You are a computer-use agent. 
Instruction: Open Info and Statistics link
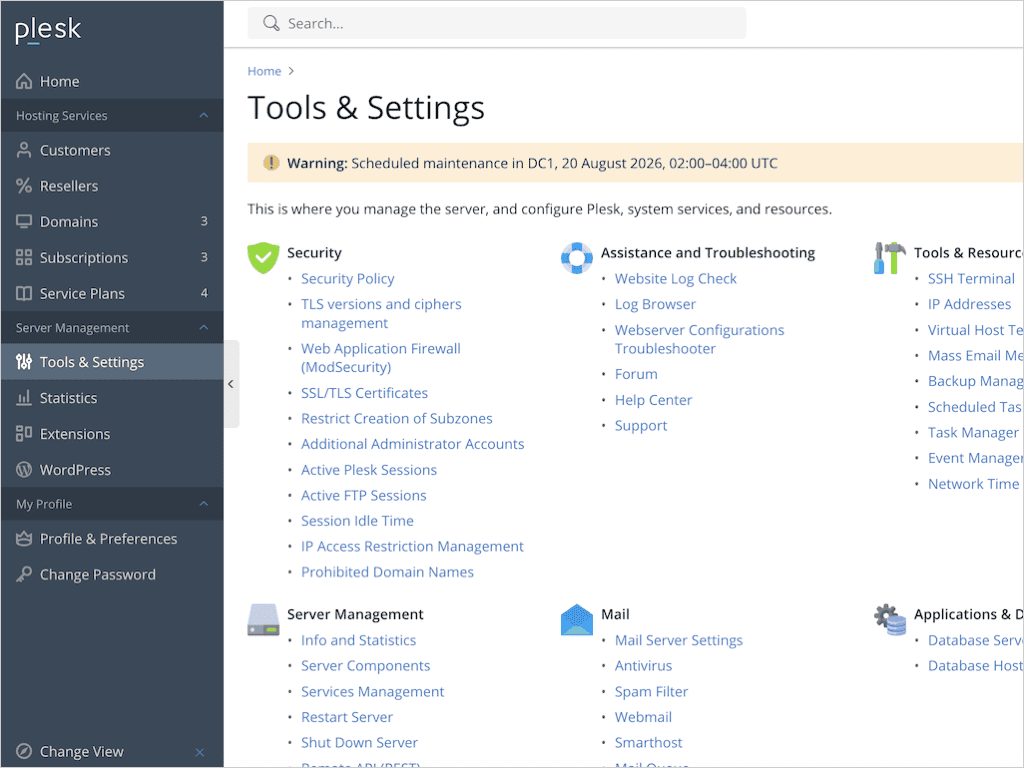click(358, 641)
